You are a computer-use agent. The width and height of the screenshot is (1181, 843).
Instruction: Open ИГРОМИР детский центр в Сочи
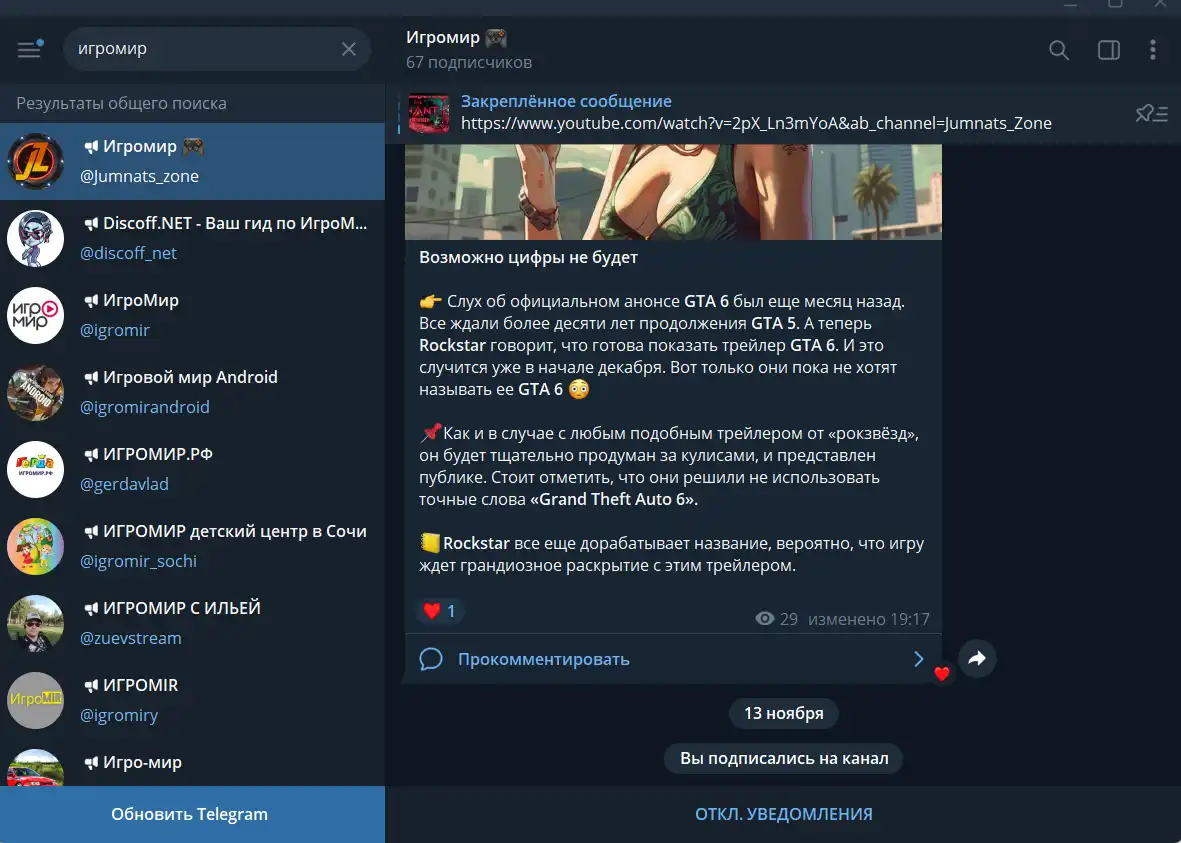pyautogui.click(x=192, y=546)
